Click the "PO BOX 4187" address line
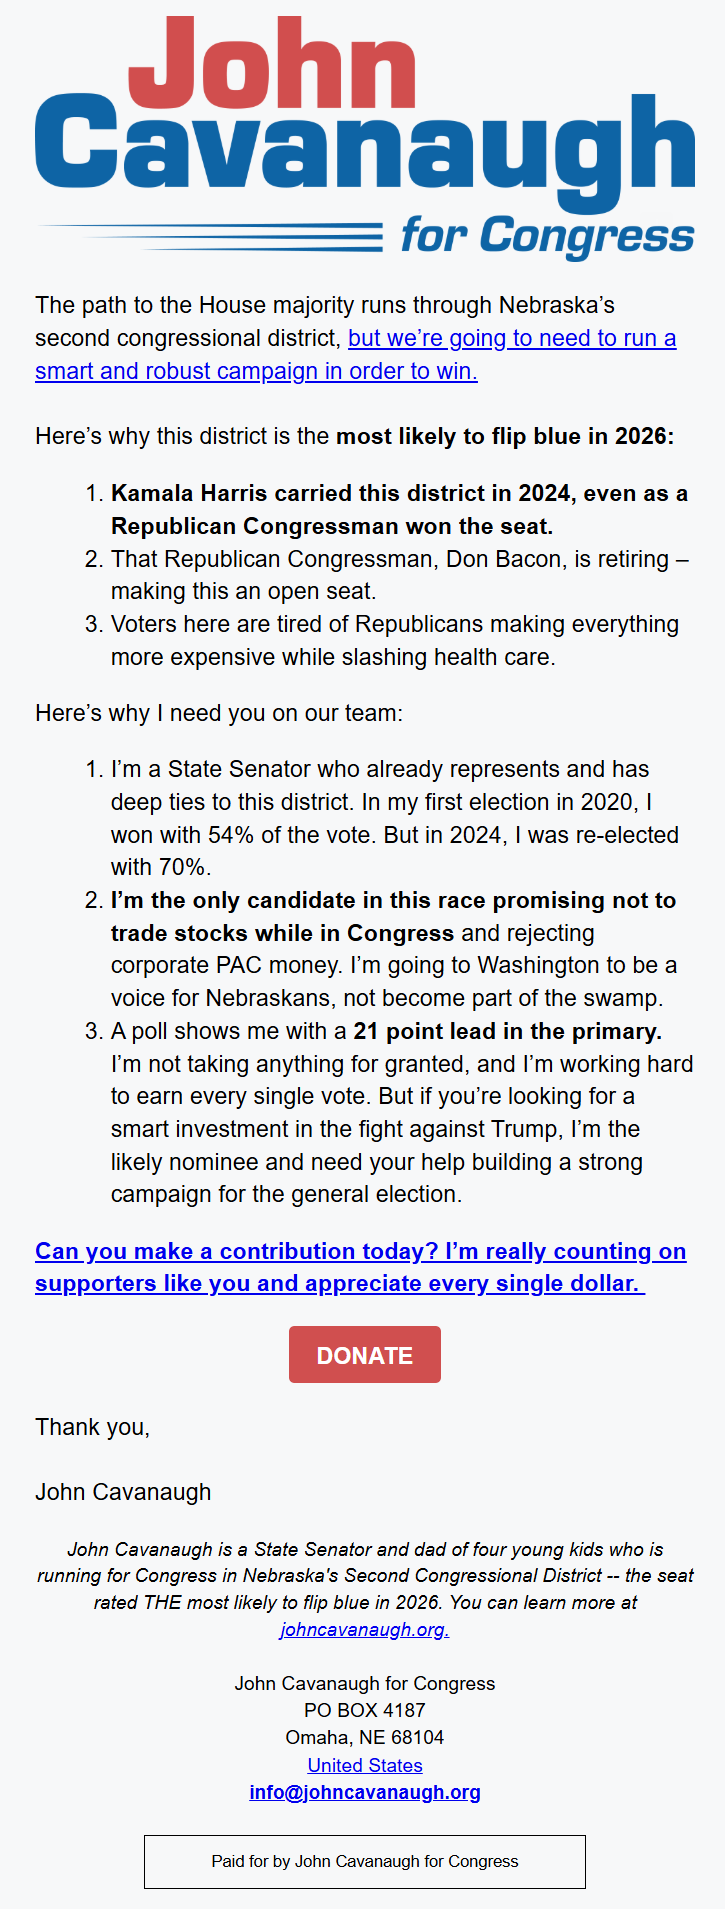725x1909 pixels. tap(365, 1710)
